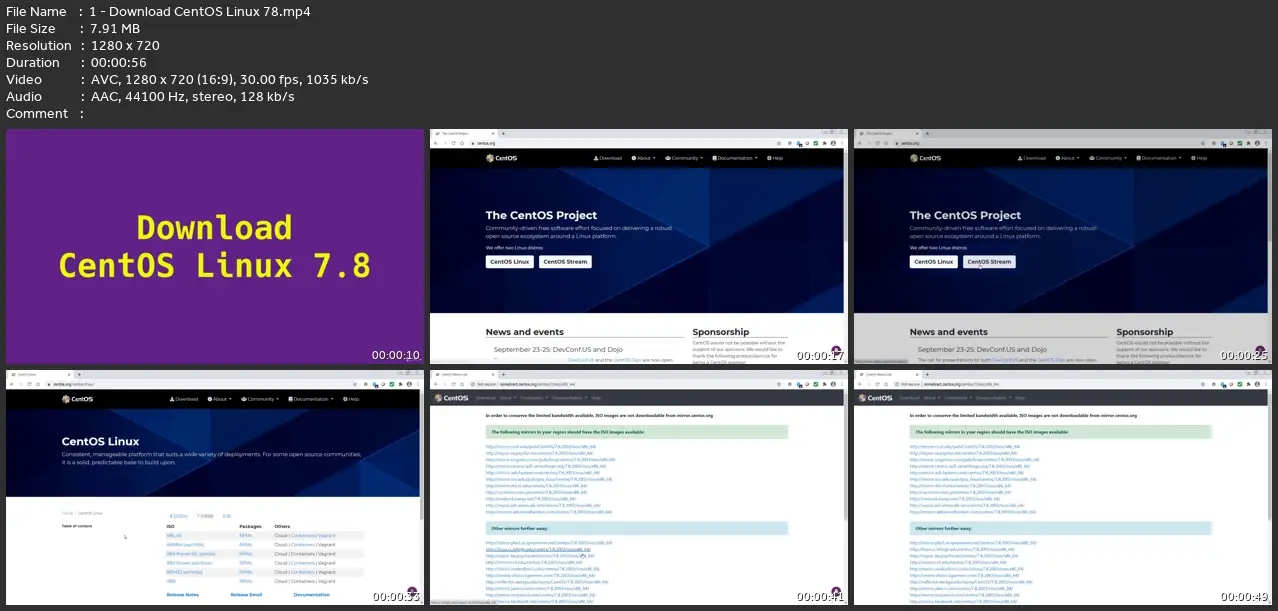The image size is (1278, 611).
Task: Open the ARM32 (armhfp) ISO link
Action: pyautogui.click(x=184, y=572)
